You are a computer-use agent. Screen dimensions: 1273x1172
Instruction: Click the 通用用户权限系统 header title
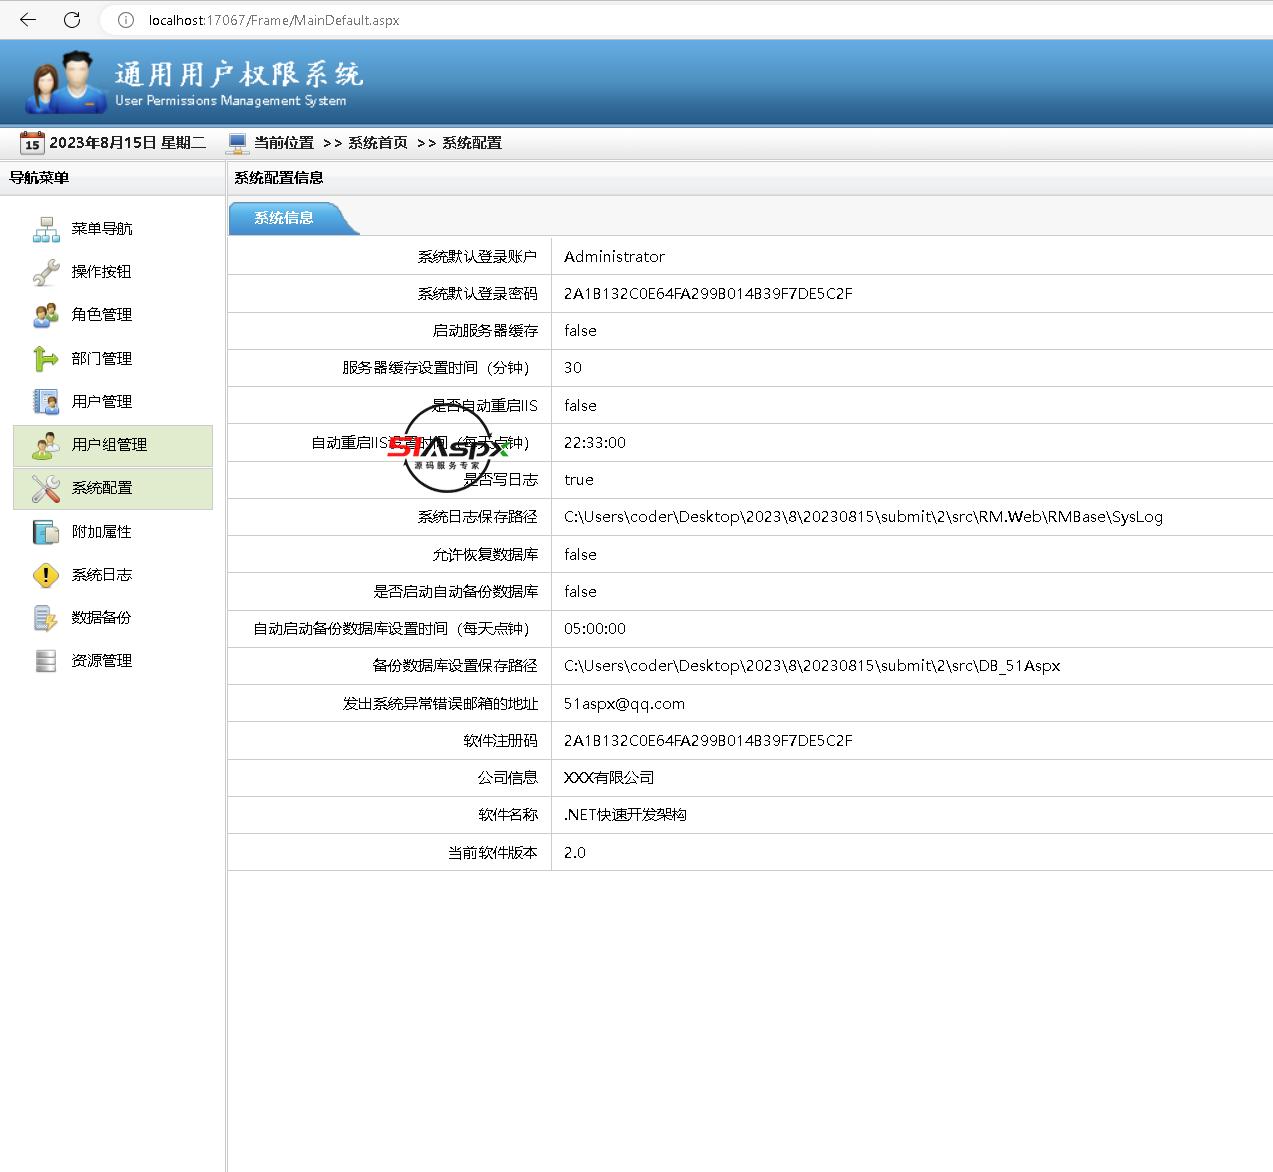[238, 74]
